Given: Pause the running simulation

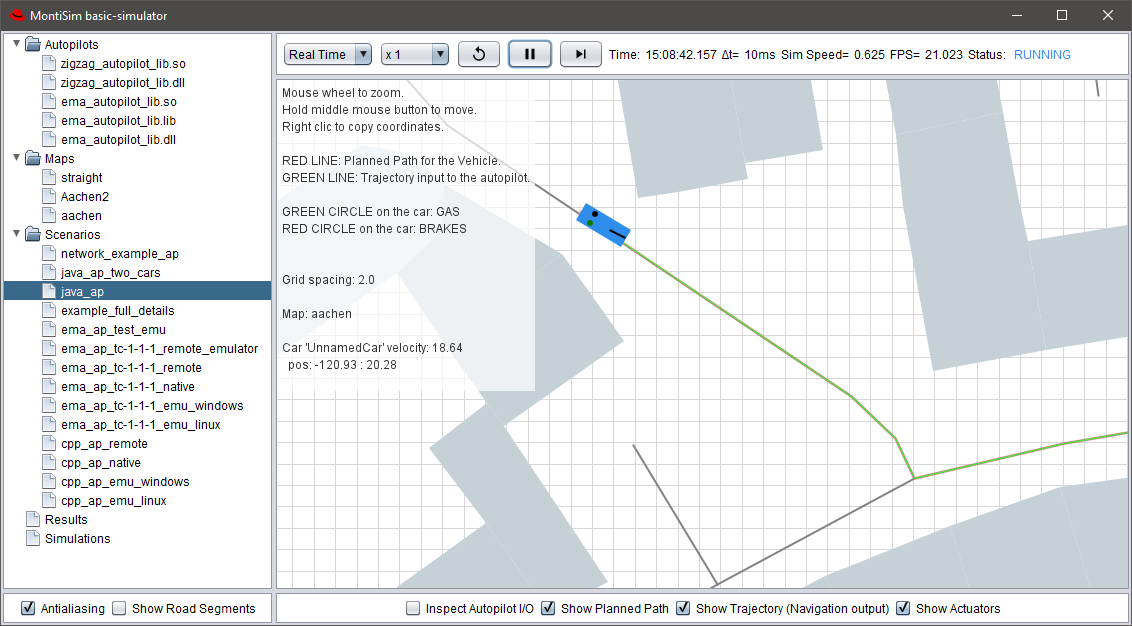Looking at the screenshot, I should point(529,54).
